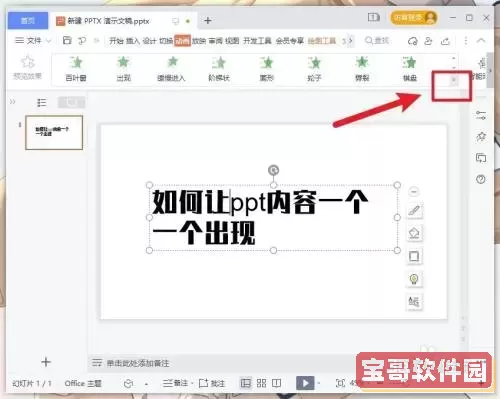Switch to Normal view in status bar

246,383
